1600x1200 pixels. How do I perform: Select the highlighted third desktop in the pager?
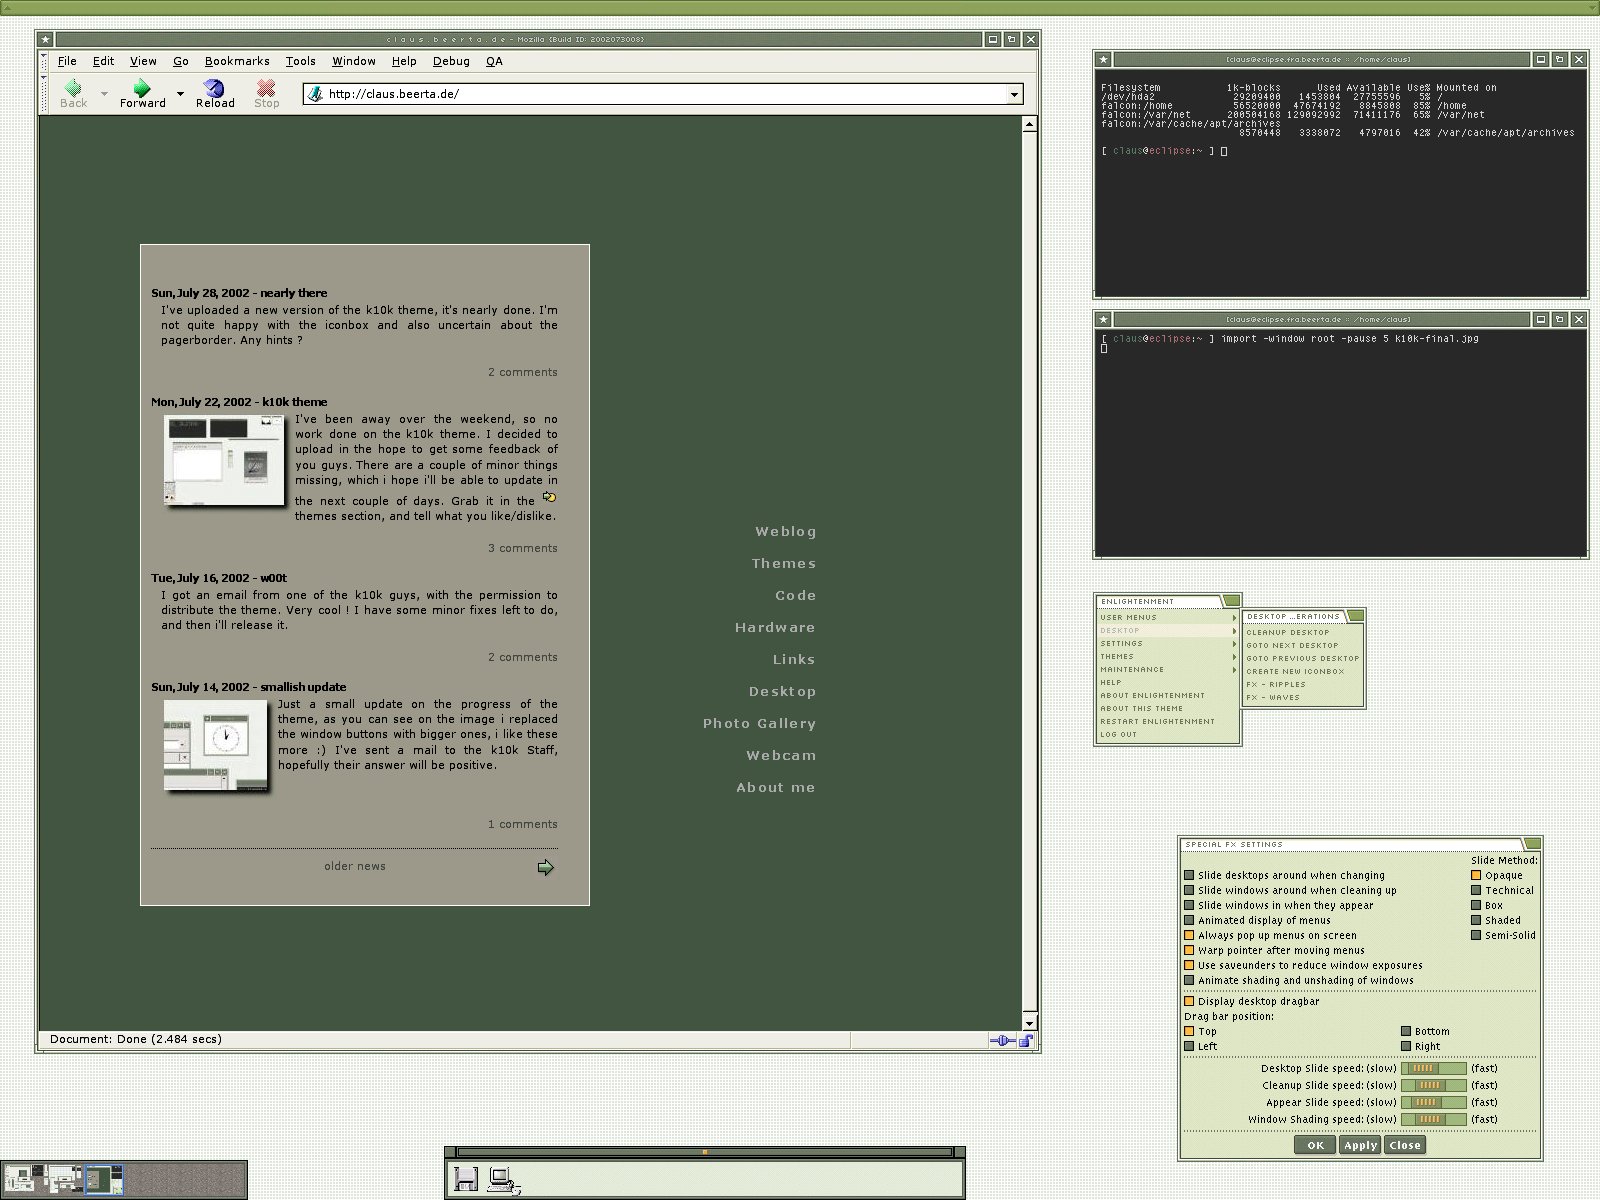coord(104,1180)
